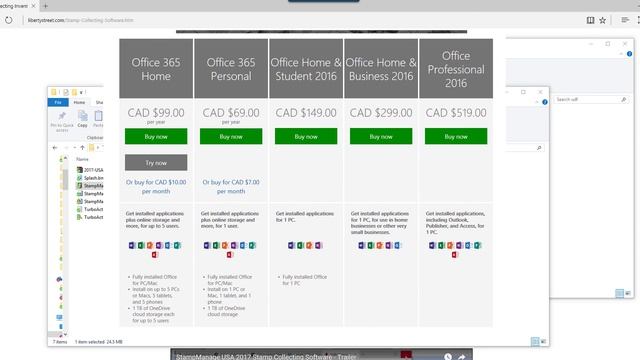Click the StampManage USA 2017 video title
640x360 pixels.
click(x=266, y=357)
